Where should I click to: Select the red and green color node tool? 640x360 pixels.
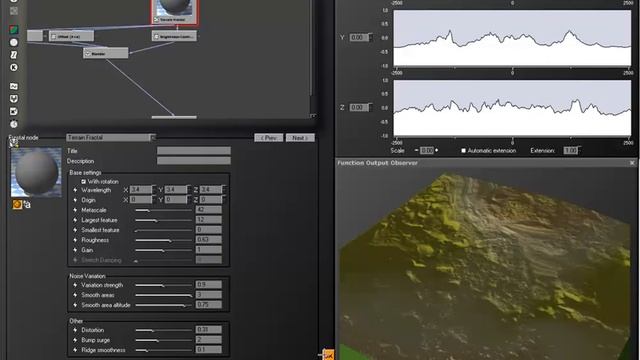pos(14,30)
